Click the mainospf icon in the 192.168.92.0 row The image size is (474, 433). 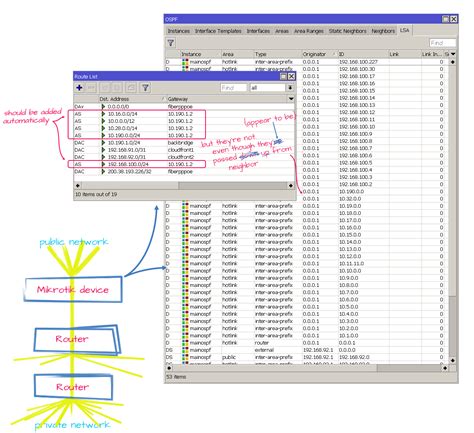[x=185, y=357]
